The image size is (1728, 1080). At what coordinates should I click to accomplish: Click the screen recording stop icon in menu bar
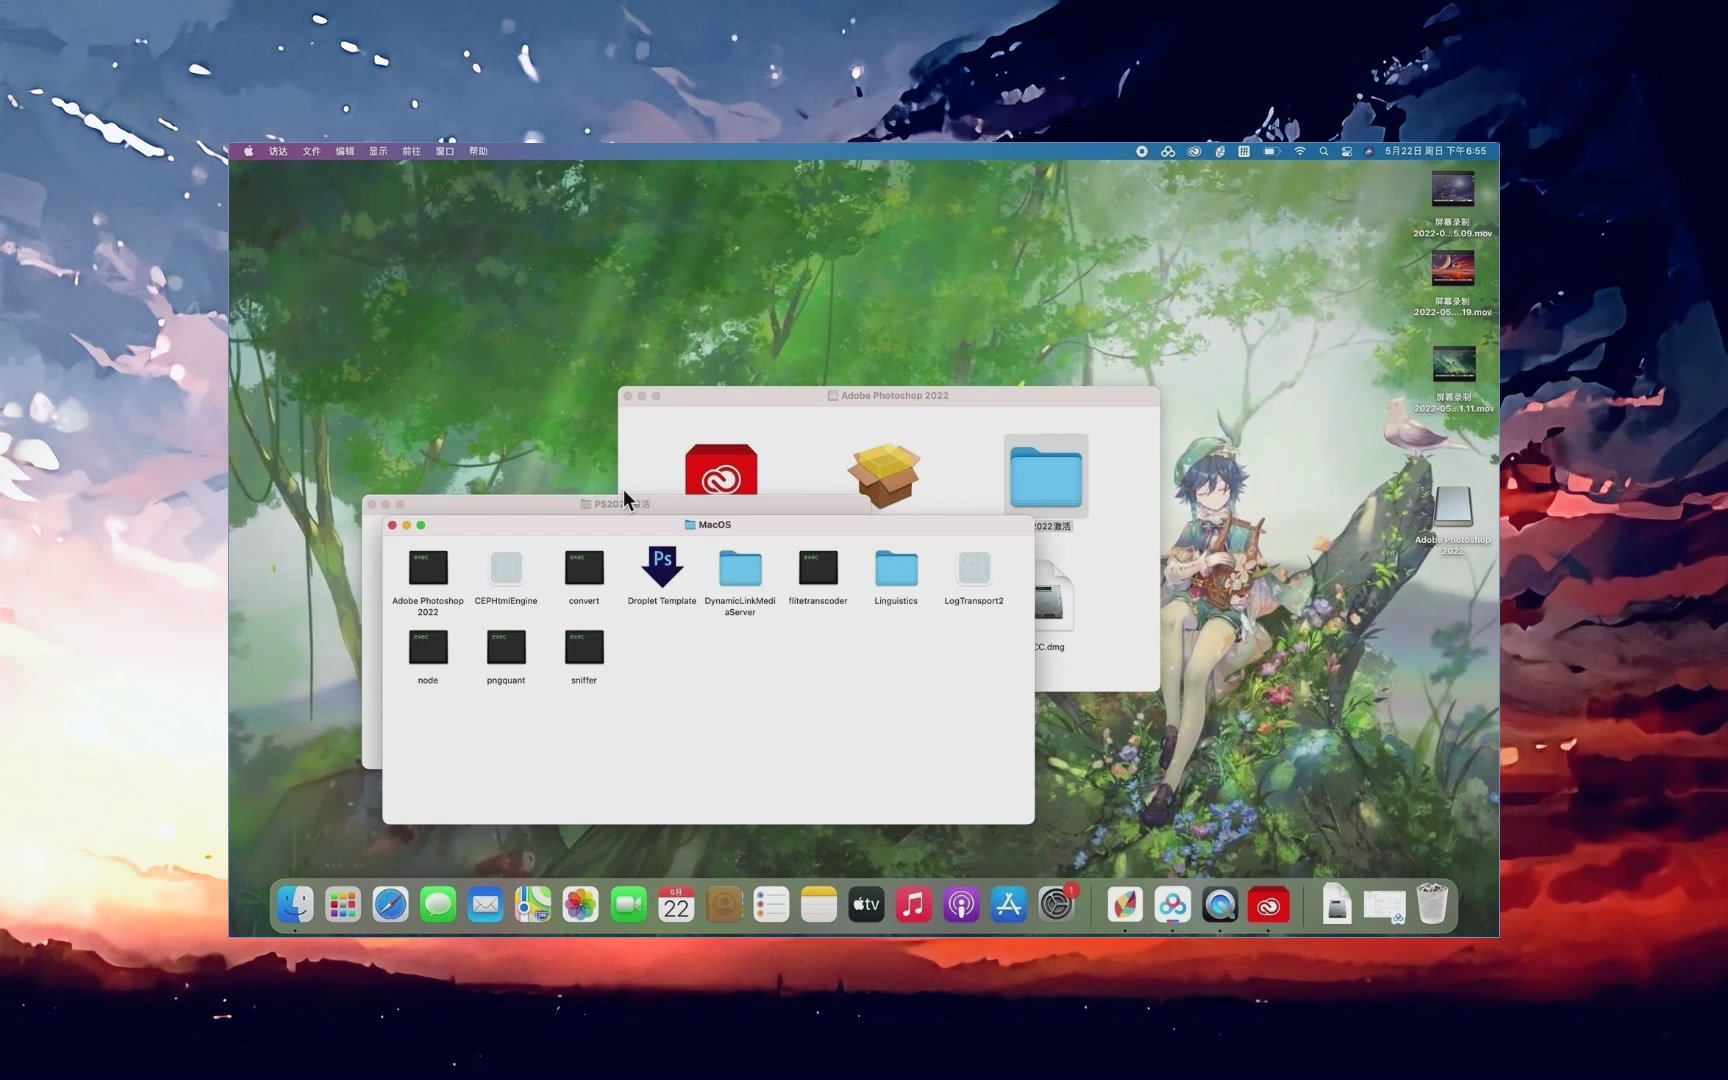(x=1141, y=151)
